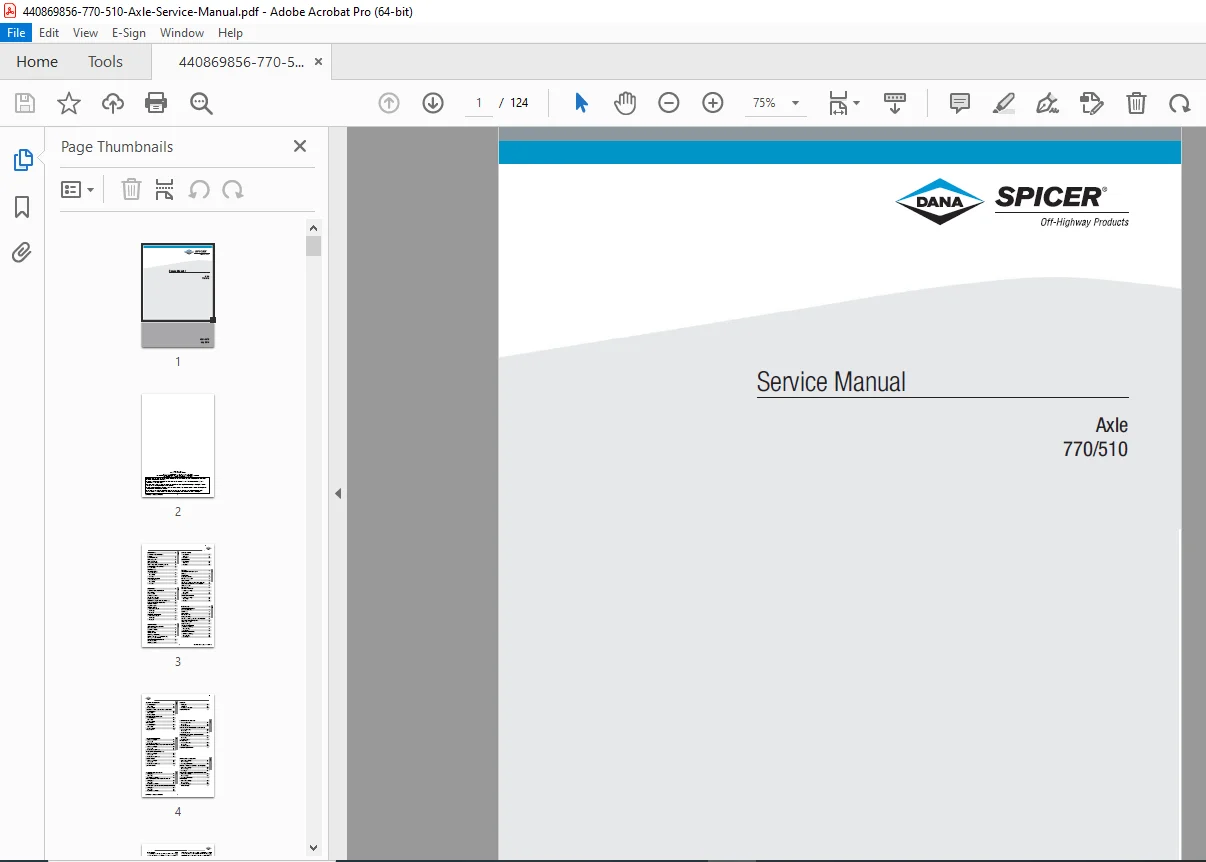This screenshot has height=862, width=1206.
Task: Click the scrolling mode keyboard icon
Action: (x=895, y=103)
